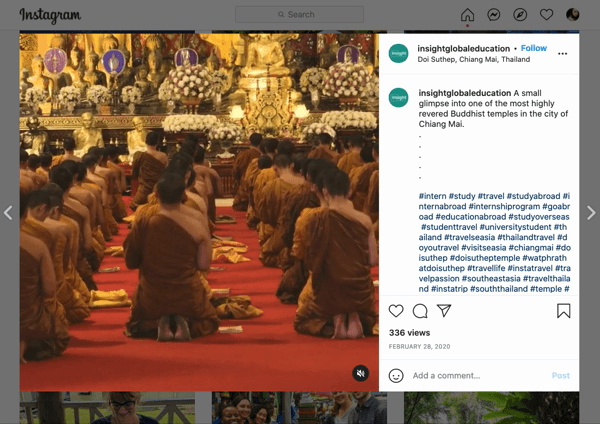Open the #study hashtag
The image size is (600, 424).
tap(462, 196)
